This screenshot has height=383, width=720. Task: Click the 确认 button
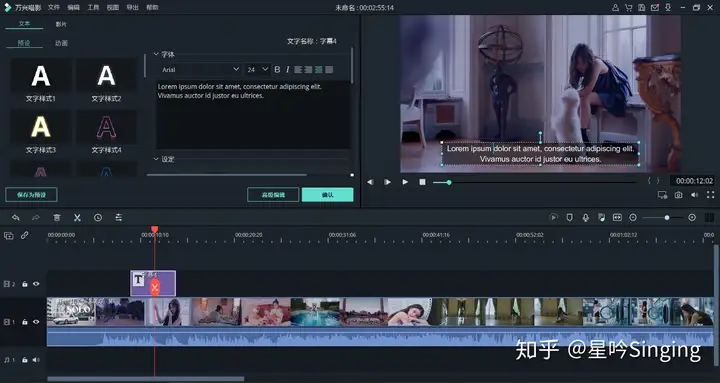327,195
